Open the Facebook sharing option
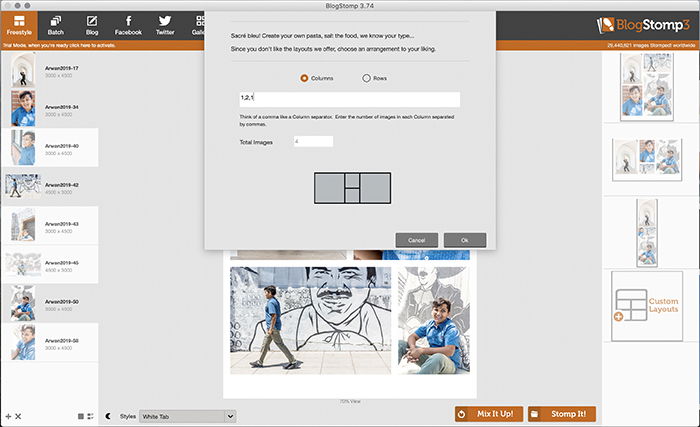The image size is (700, 427). (128, 25)
